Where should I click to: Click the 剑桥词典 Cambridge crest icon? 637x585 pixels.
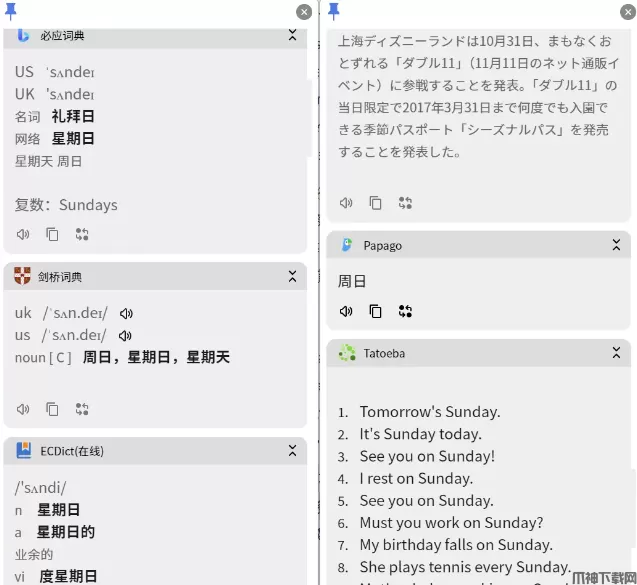pos(22,276)
